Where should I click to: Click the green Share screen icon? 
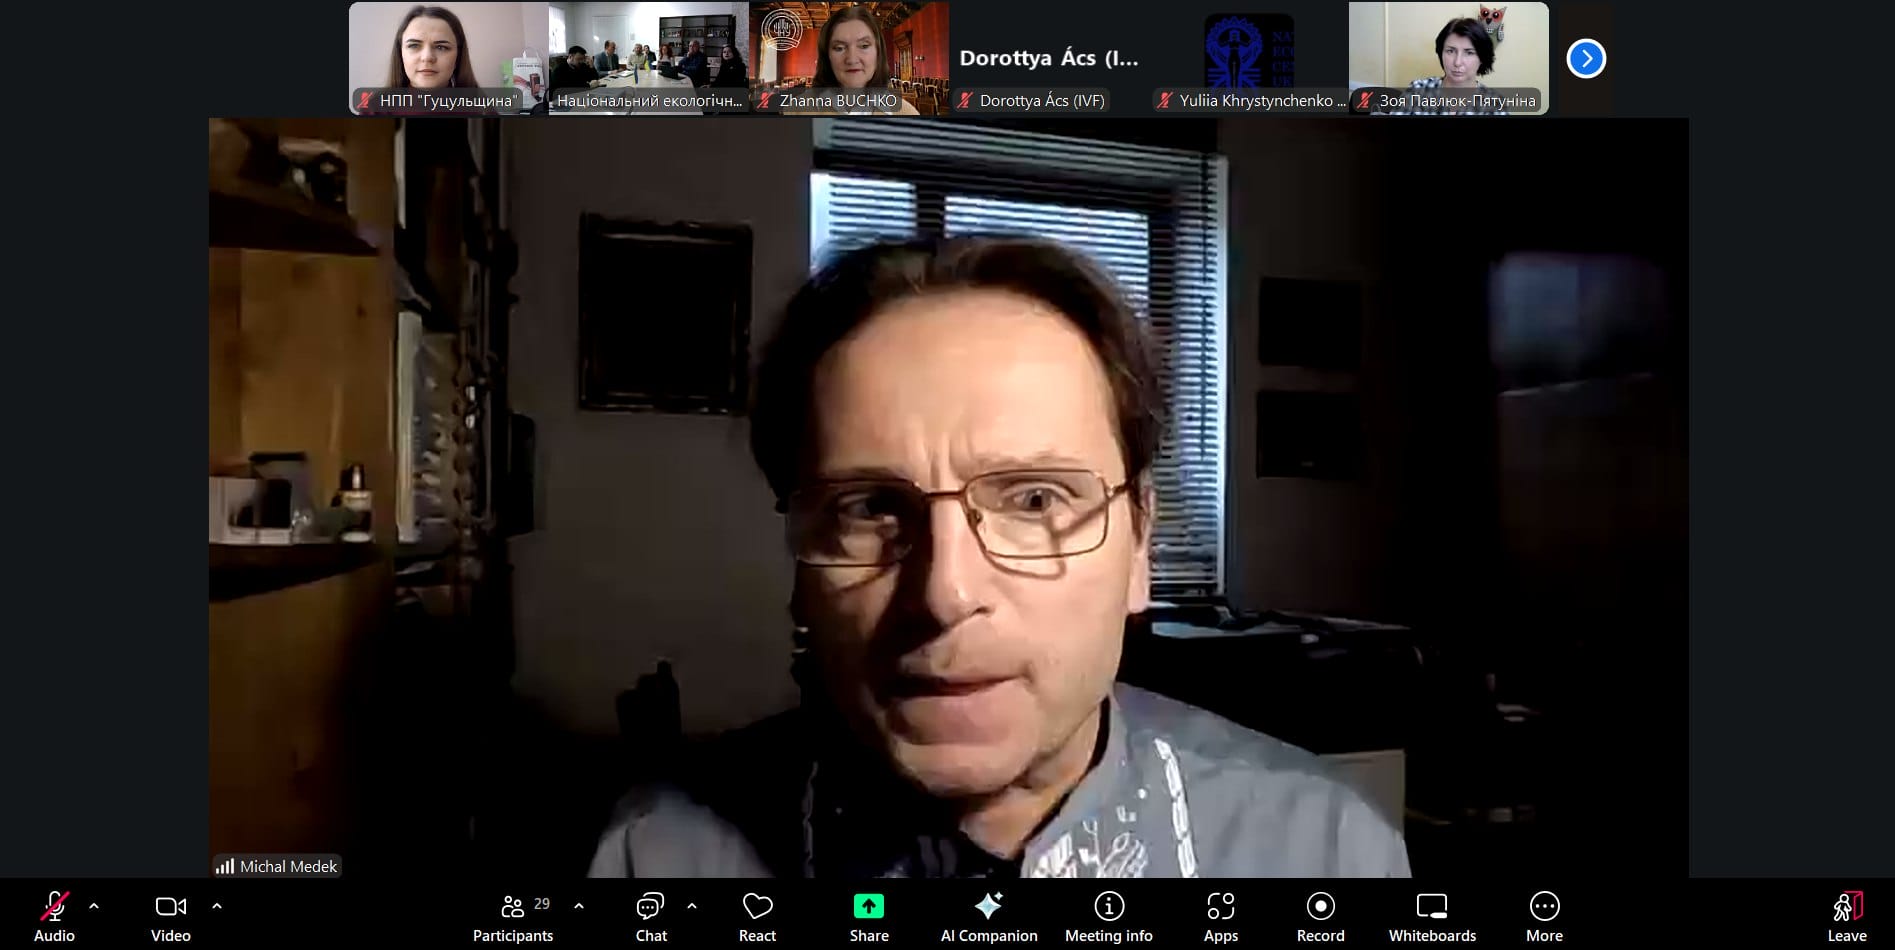click(x=869, y=906)
